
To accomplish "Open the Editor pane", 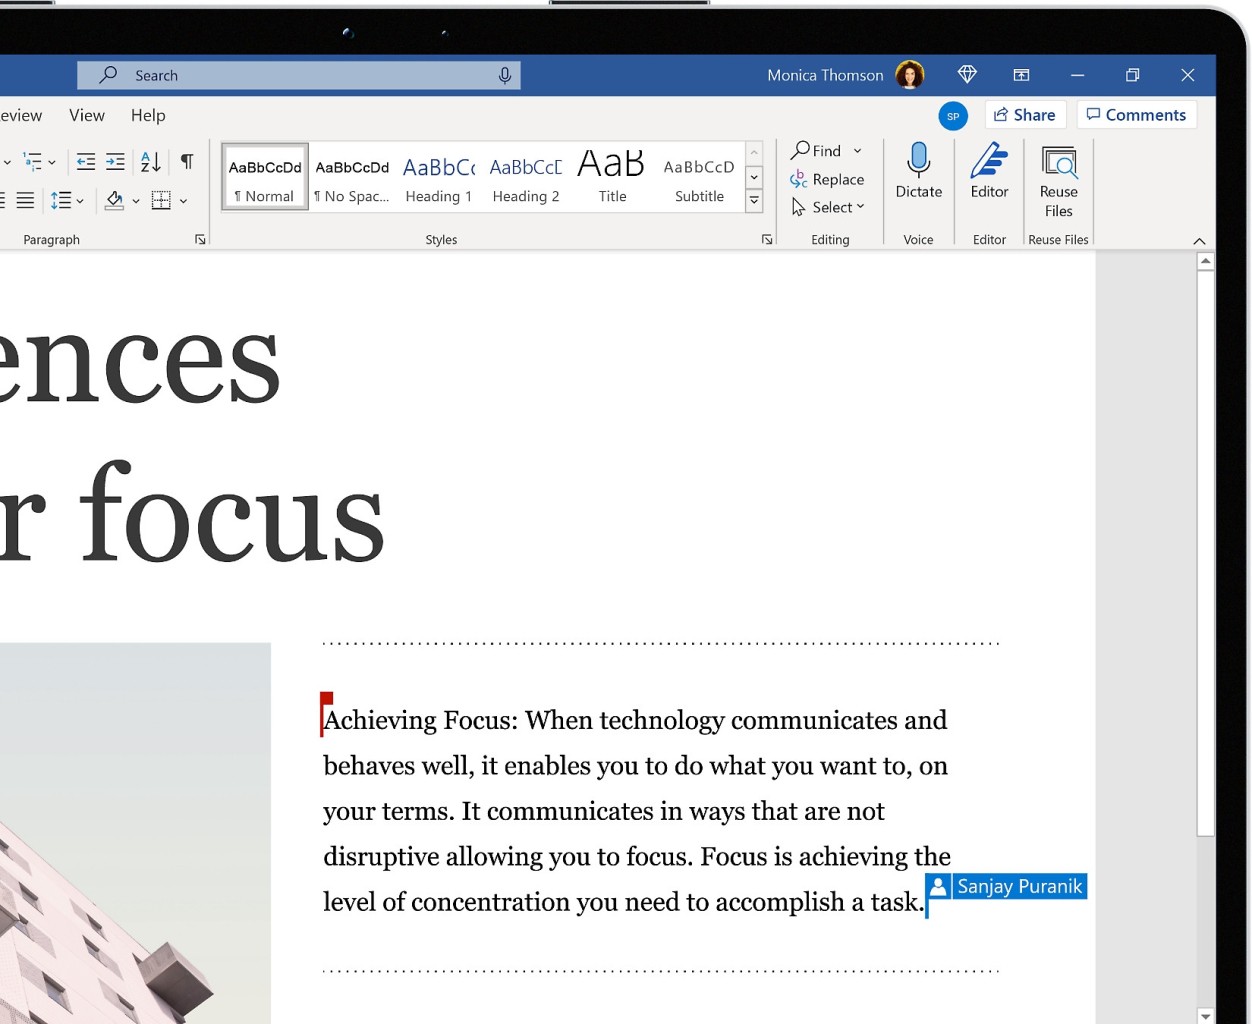I will pos(988,165).
